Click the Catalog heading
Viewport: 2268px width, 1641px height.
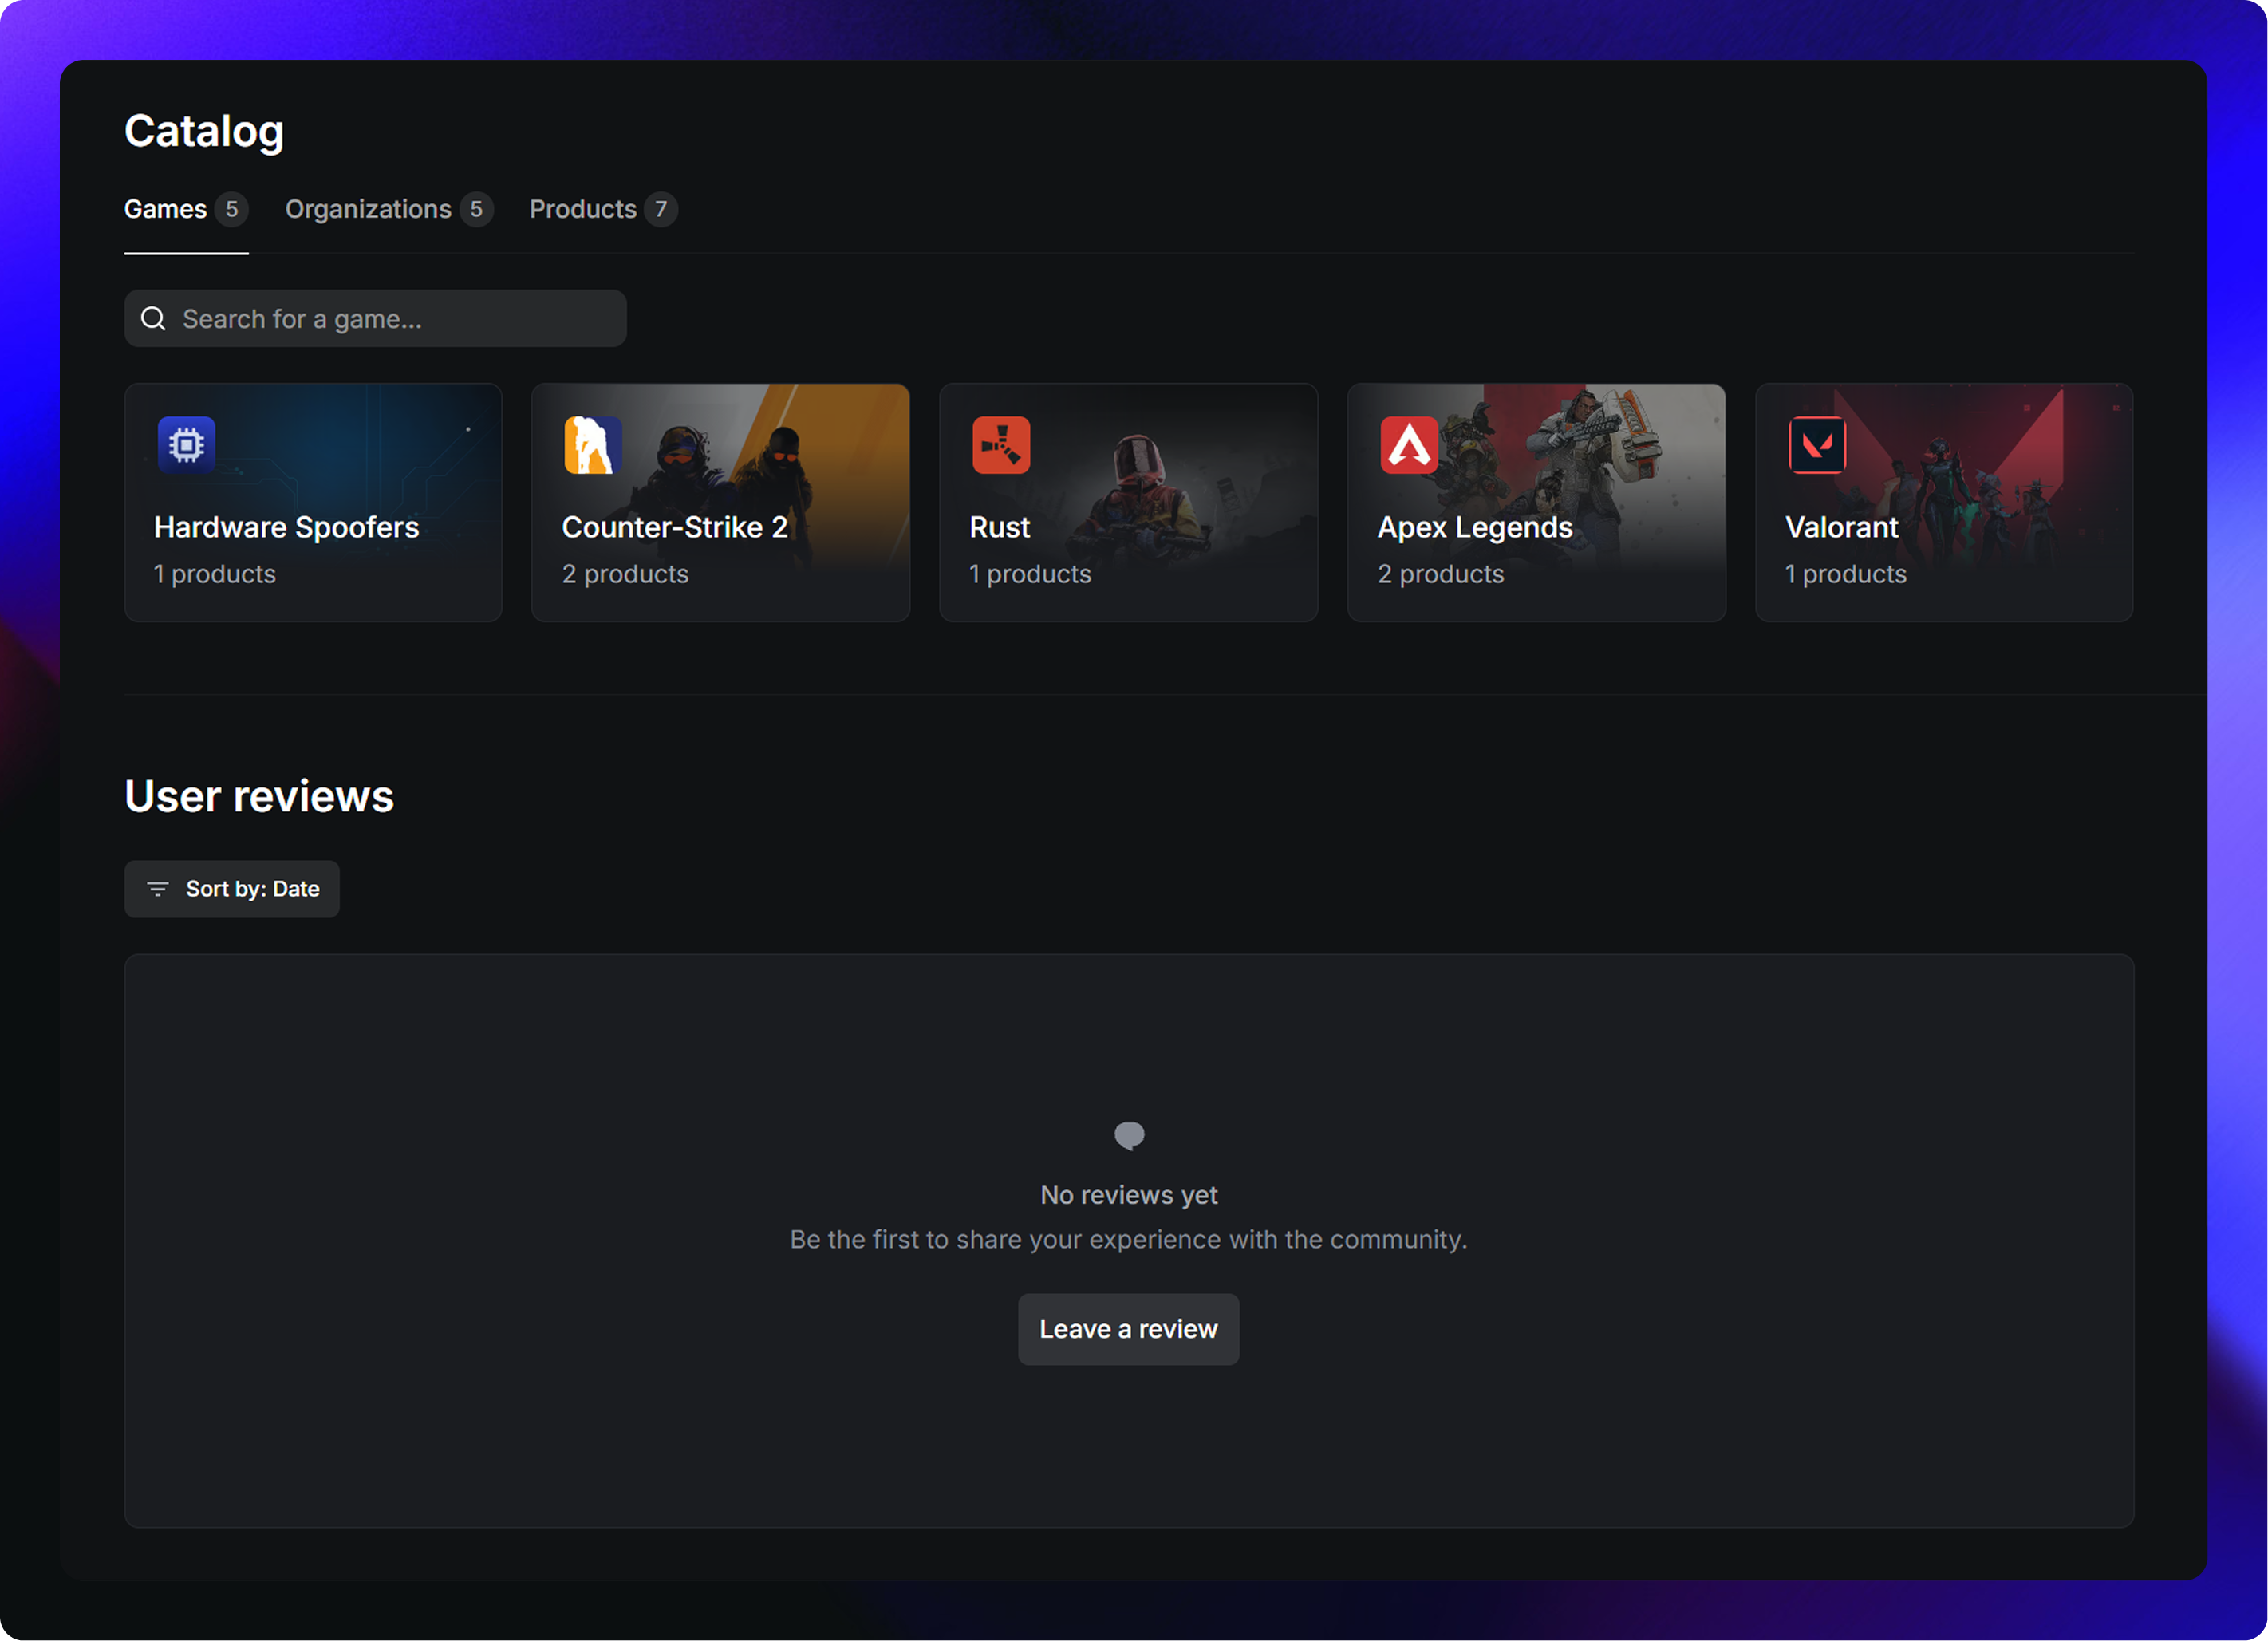coord(204,132)
